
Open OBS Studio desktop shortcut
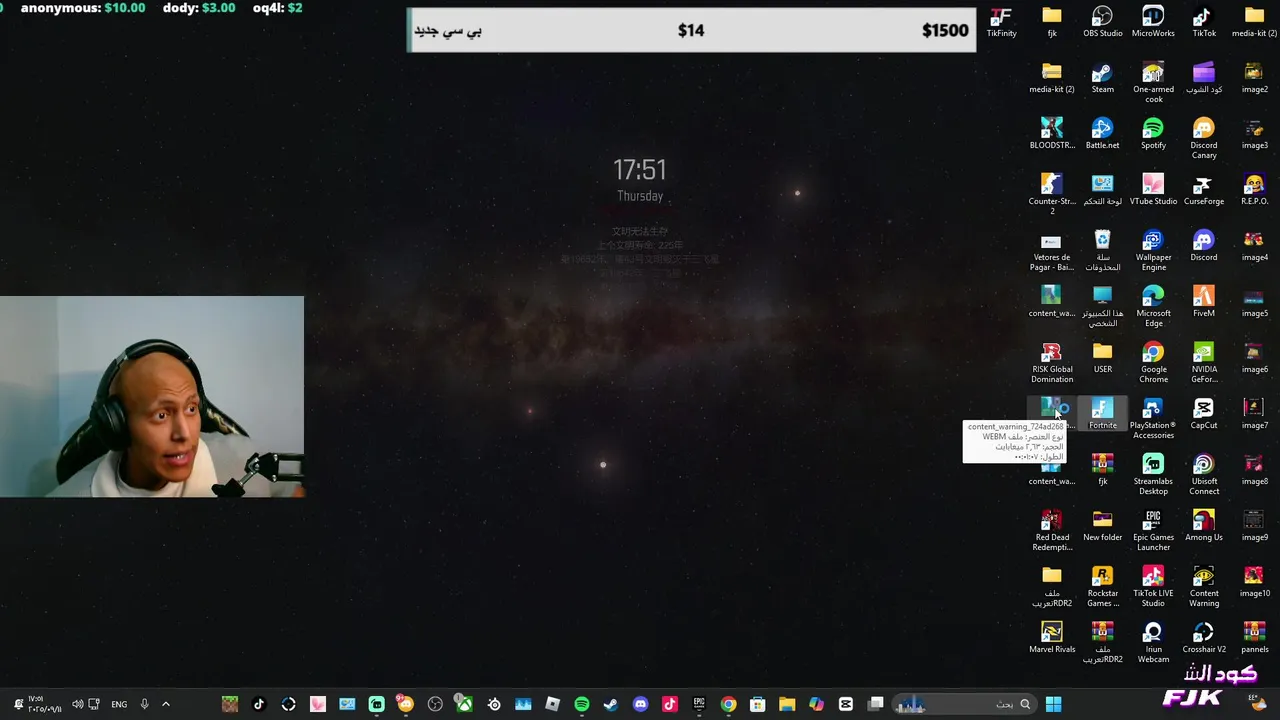coord(1102,21)
